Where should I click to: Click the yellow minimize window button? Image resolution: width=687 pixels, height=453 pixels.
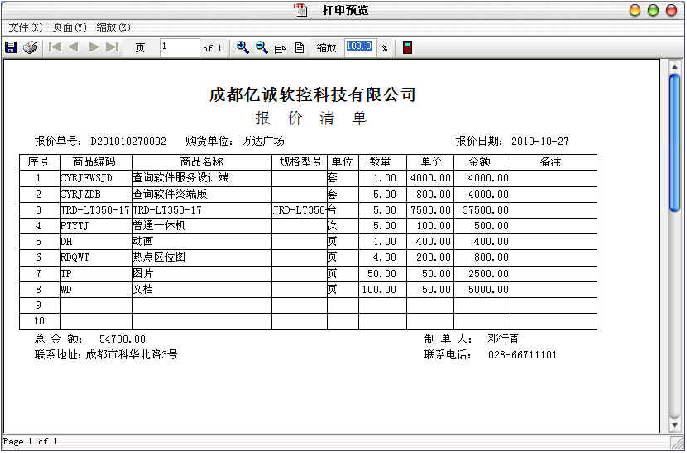coord(635,11)
